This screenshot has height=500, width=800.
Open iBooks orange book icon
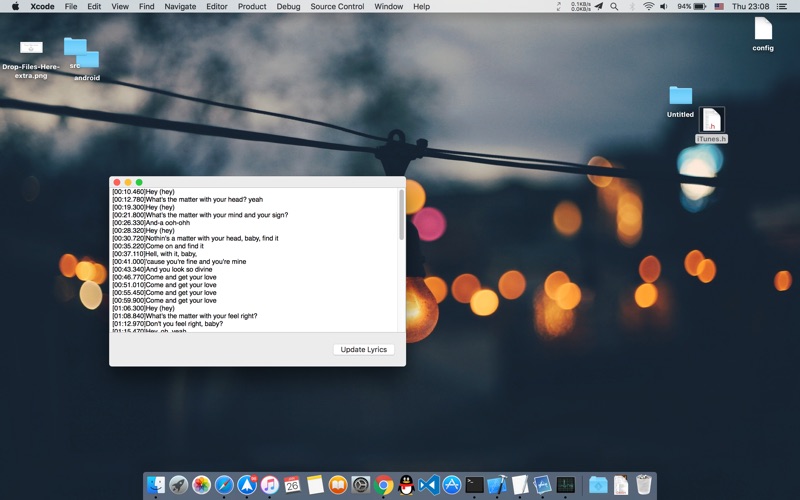pos(338,485)
